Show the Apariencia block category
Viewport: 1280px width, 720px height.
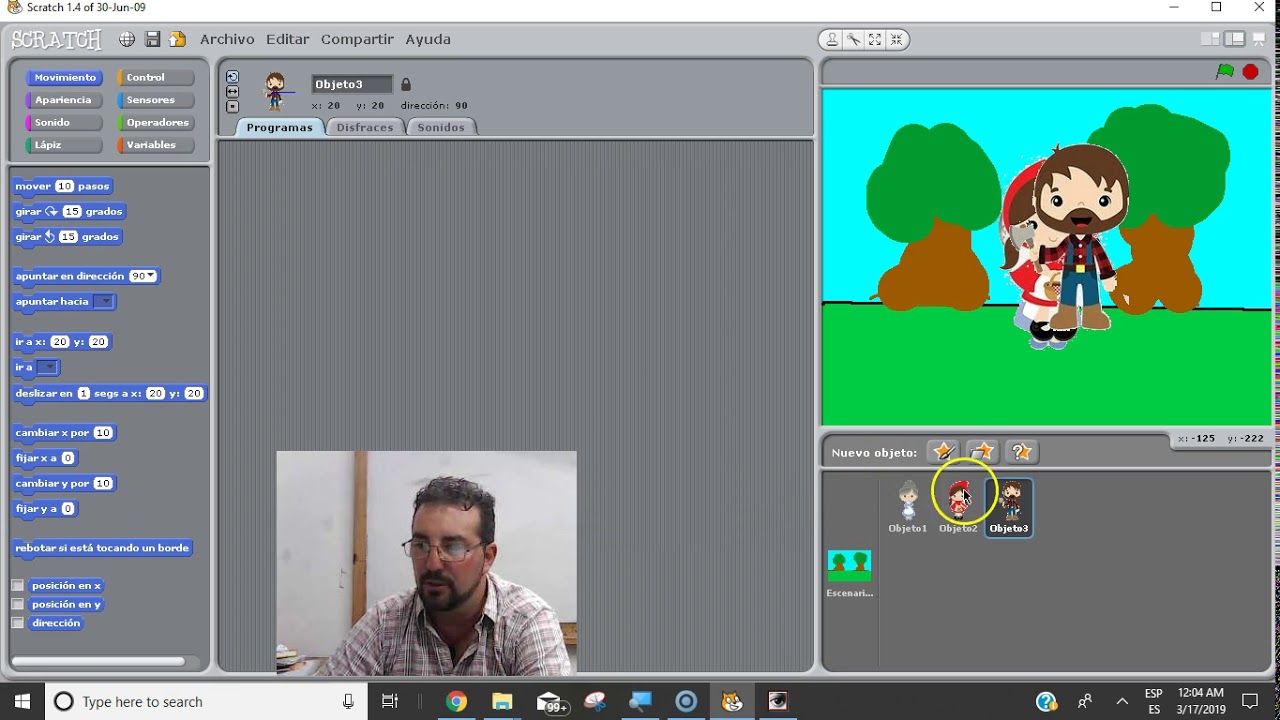pos(63,100)
